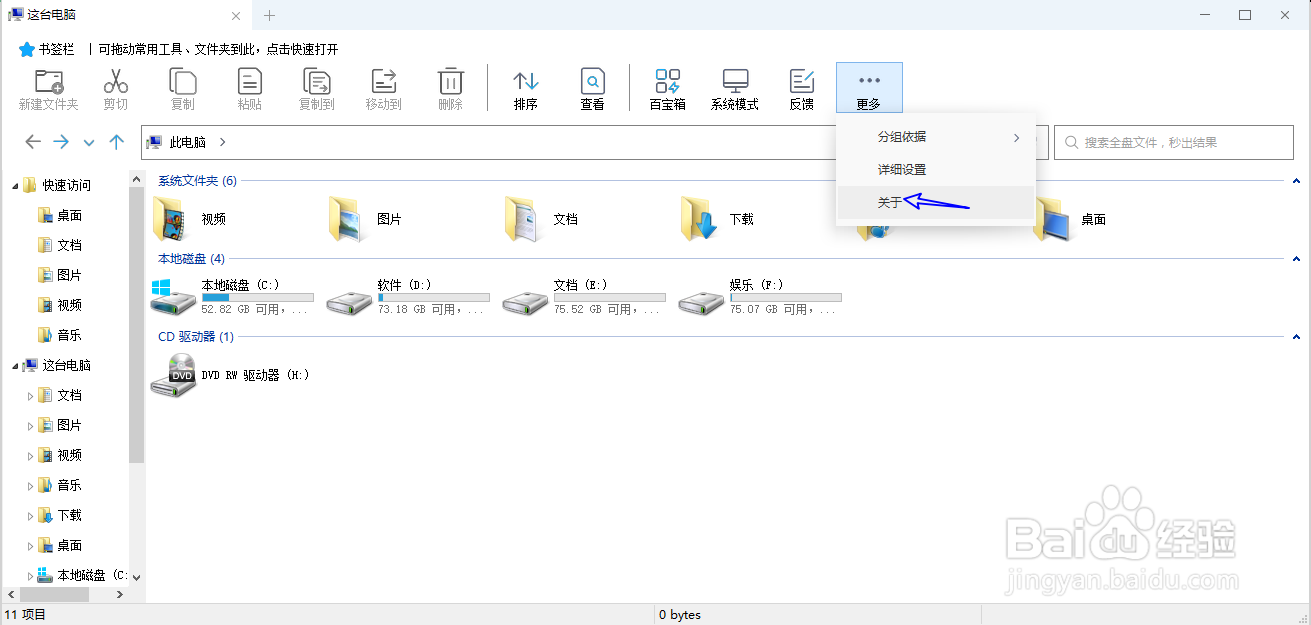
Task: Expand the Music (音乐) node under 这台电脑
Action: (x=30, y=485)
